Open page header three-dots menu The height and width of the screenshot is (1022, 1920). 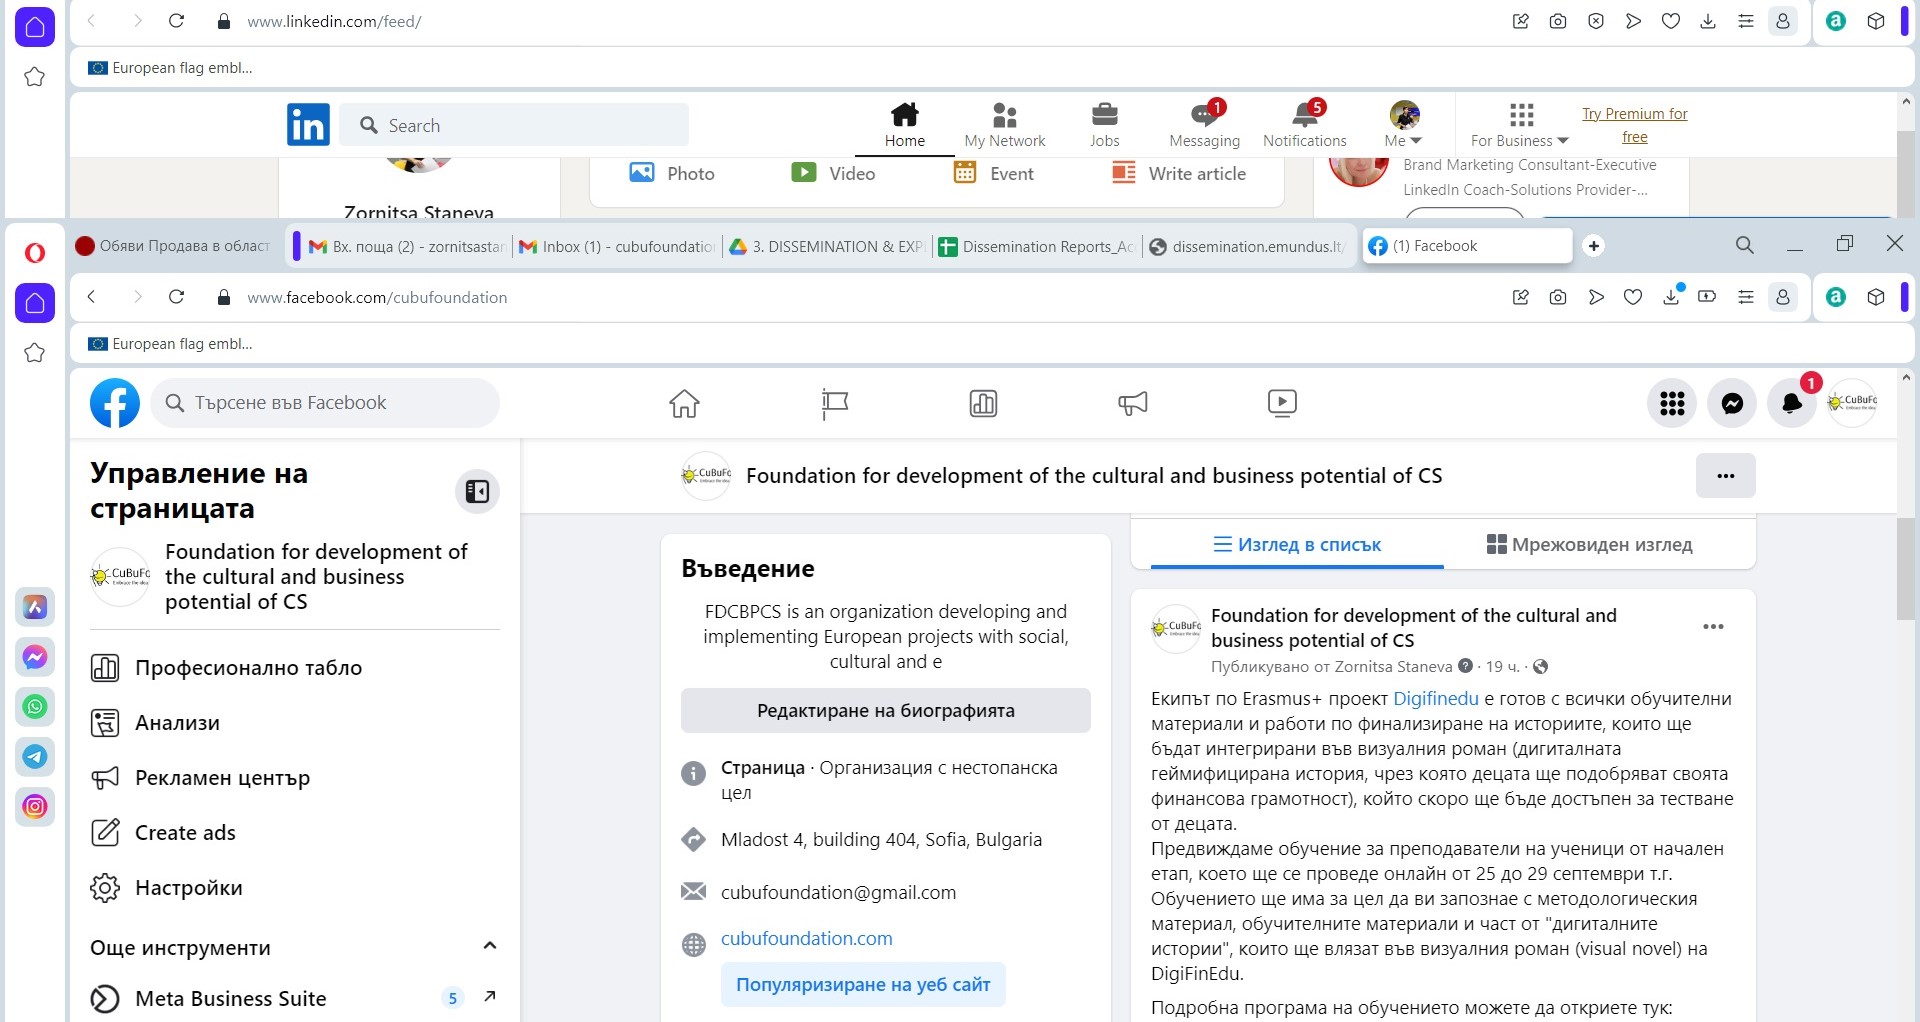tap(1725, 476)
